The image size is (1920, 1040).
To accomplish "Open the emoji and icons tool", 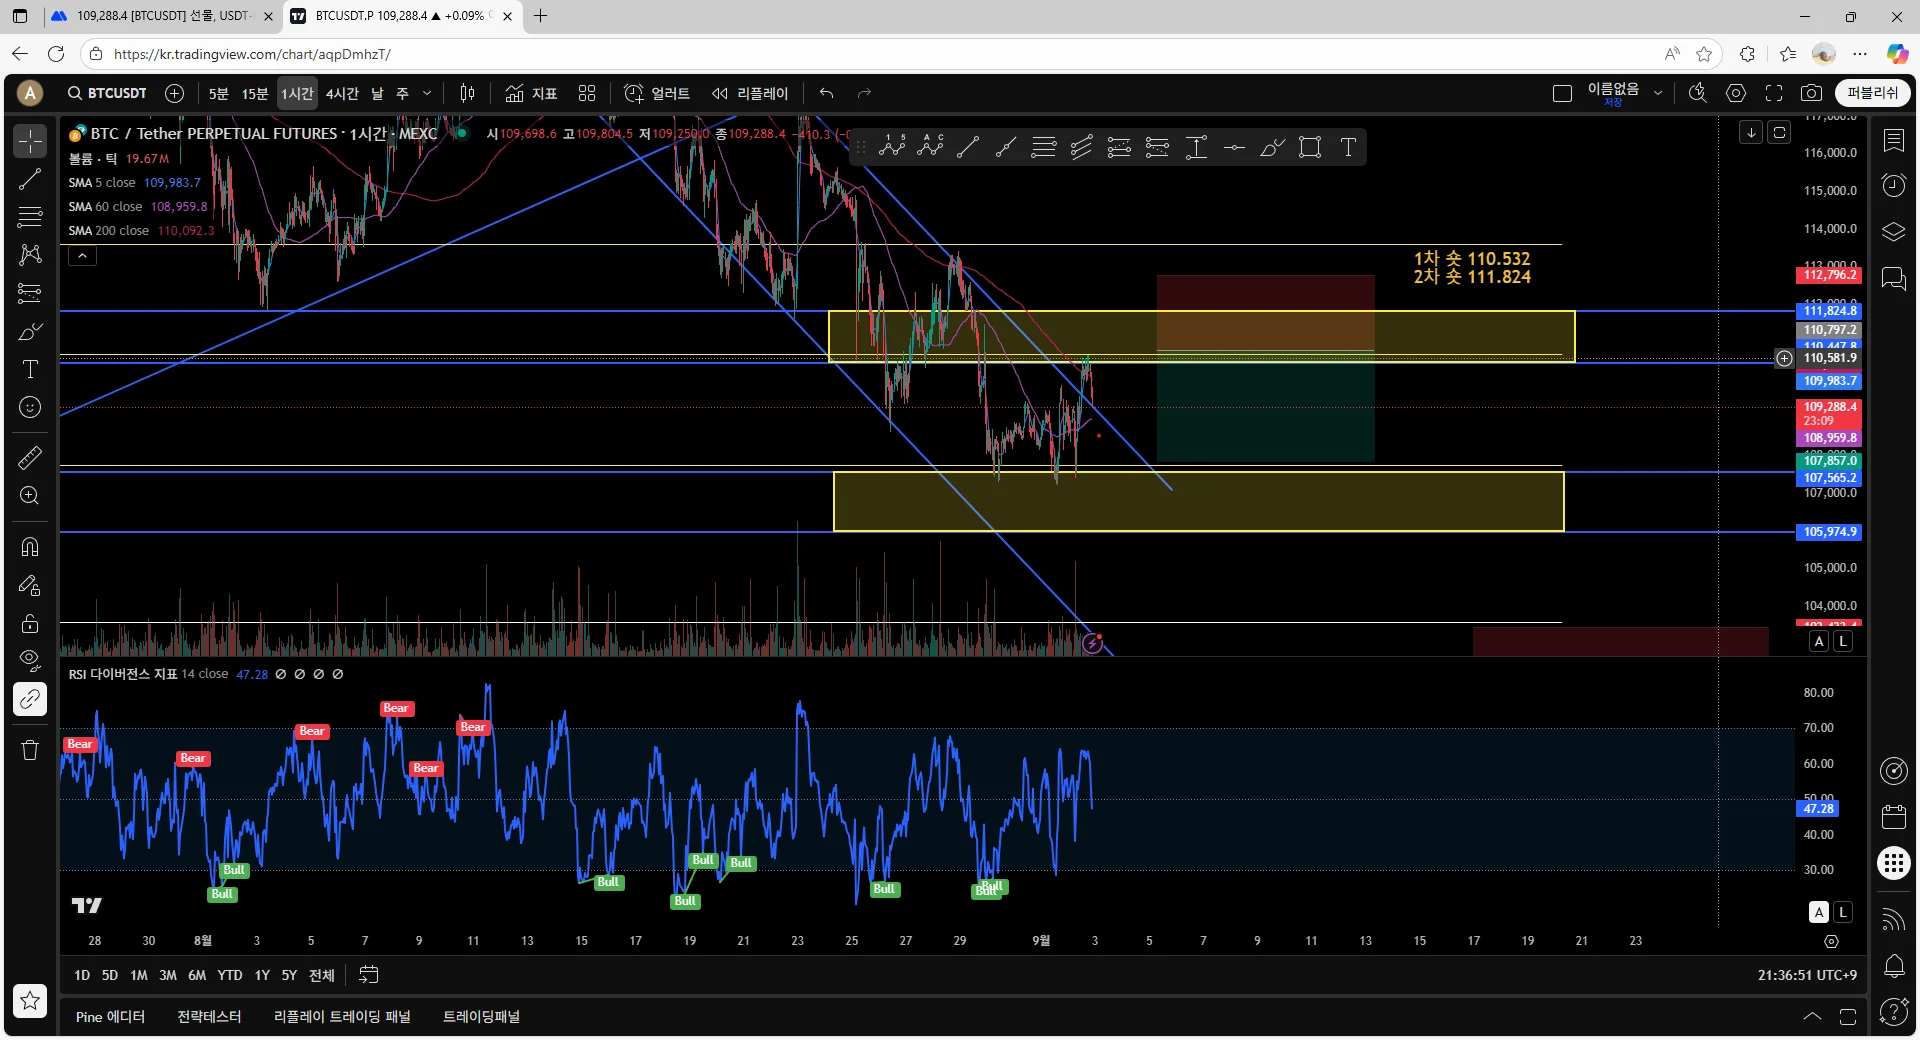I will pos(30,407).
